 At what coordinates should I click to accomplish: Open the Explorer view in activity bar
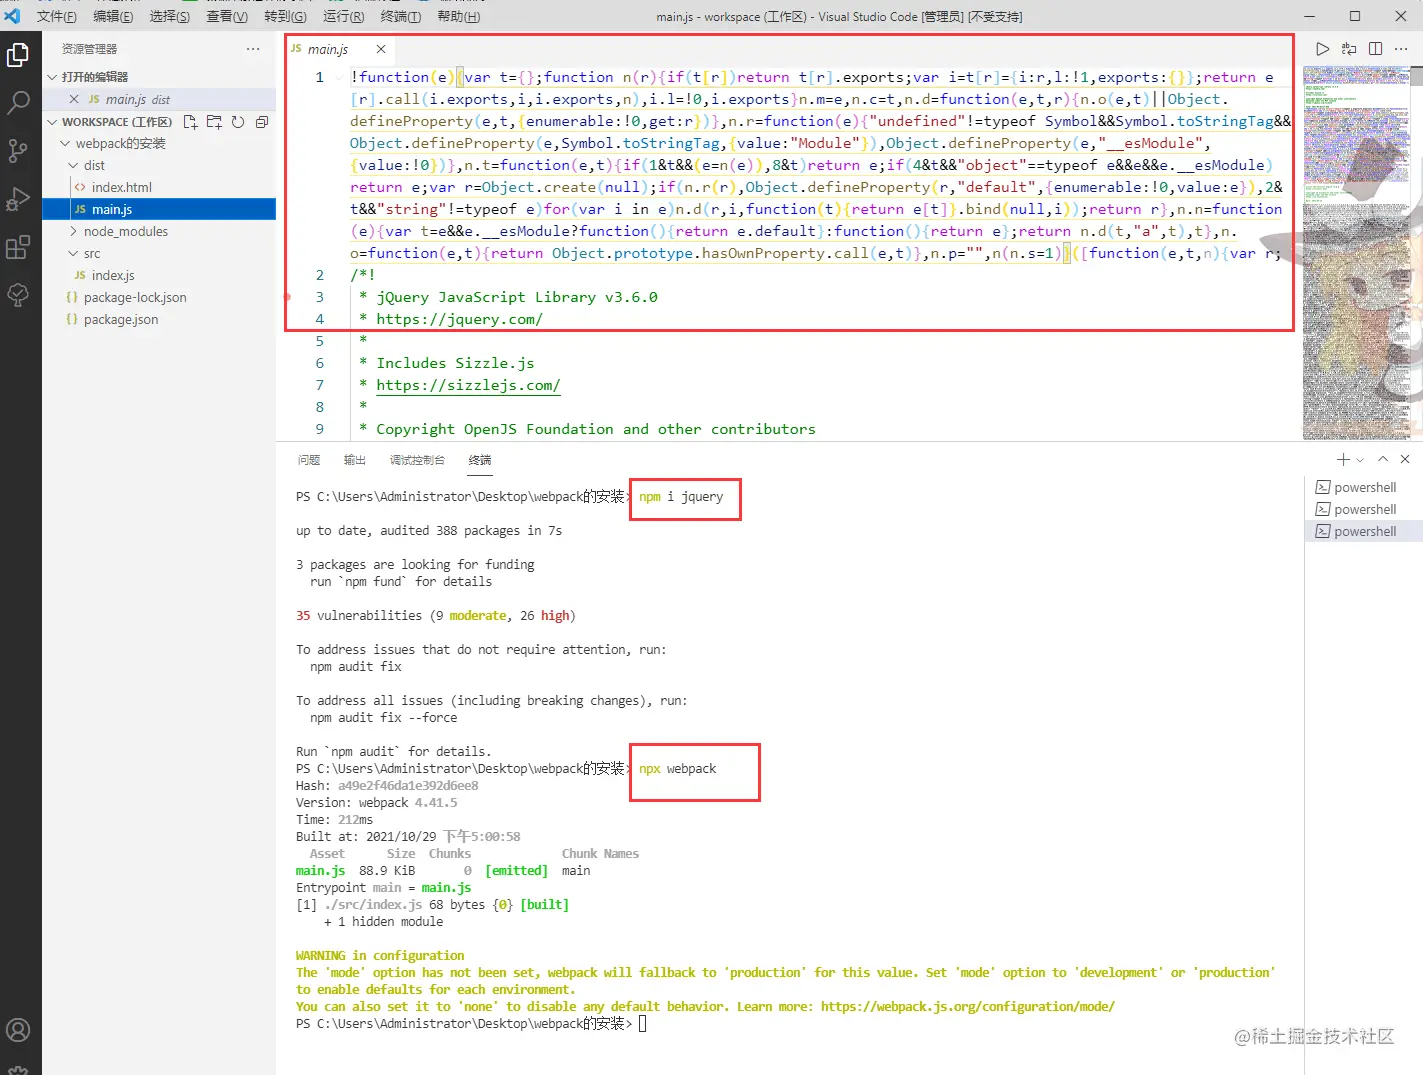(18, 55)
